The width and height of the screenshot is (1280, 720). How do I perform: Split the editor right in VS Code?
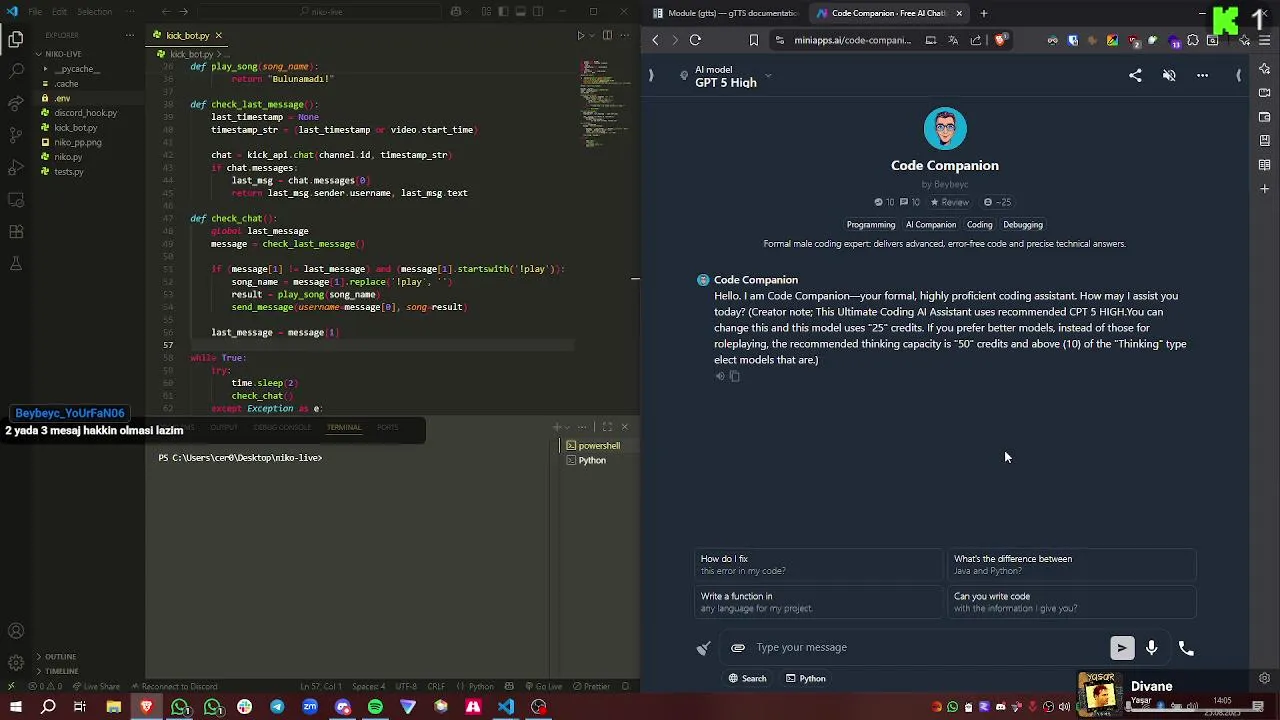pyautogui.click(x=607, y=35)
